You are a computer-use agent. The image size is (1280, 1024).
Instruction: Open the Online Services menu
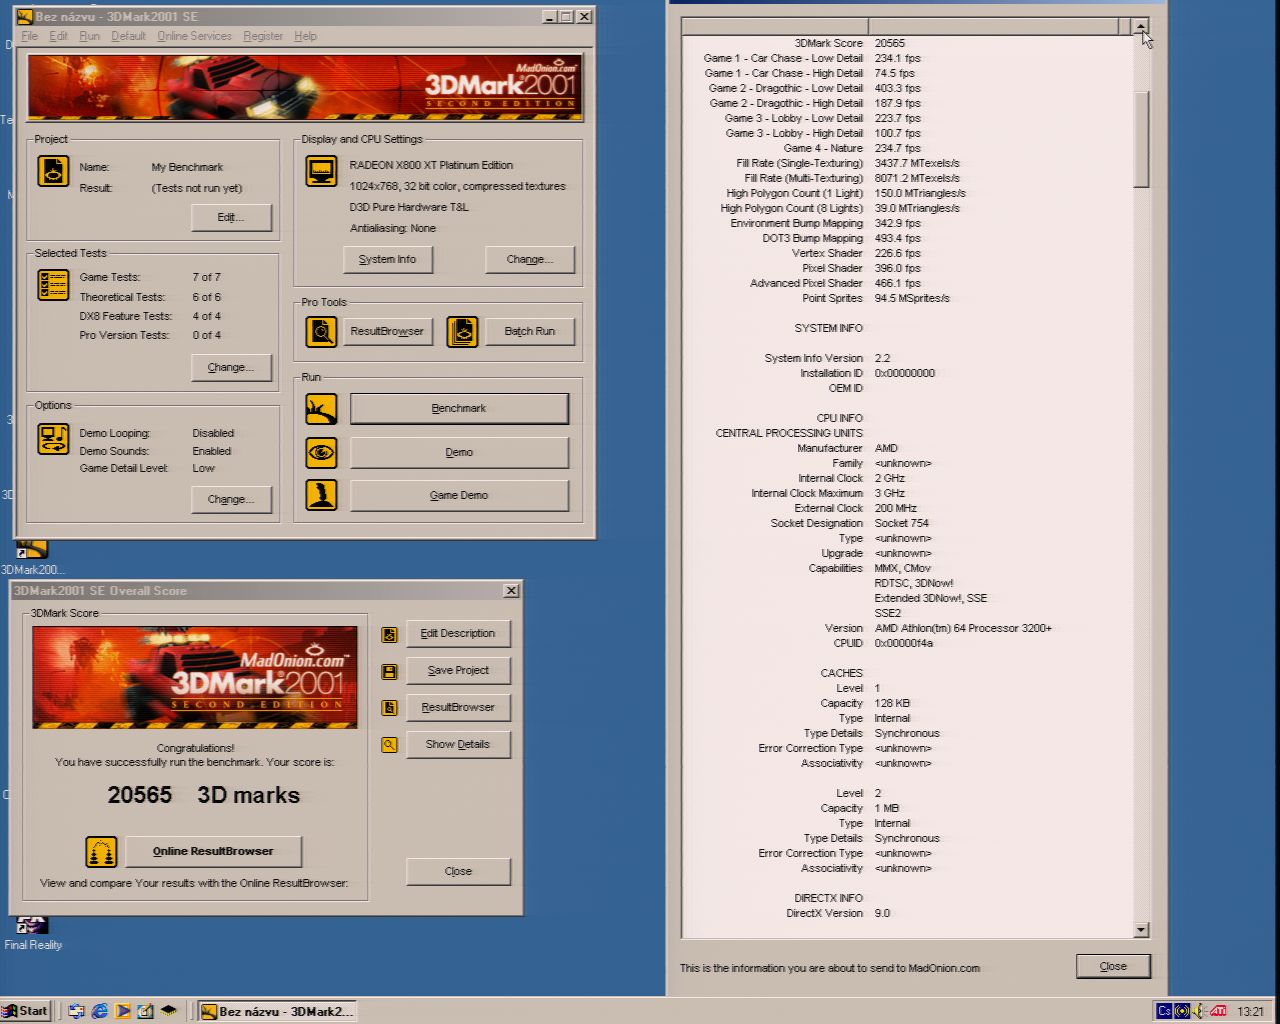tap(194, 36)
